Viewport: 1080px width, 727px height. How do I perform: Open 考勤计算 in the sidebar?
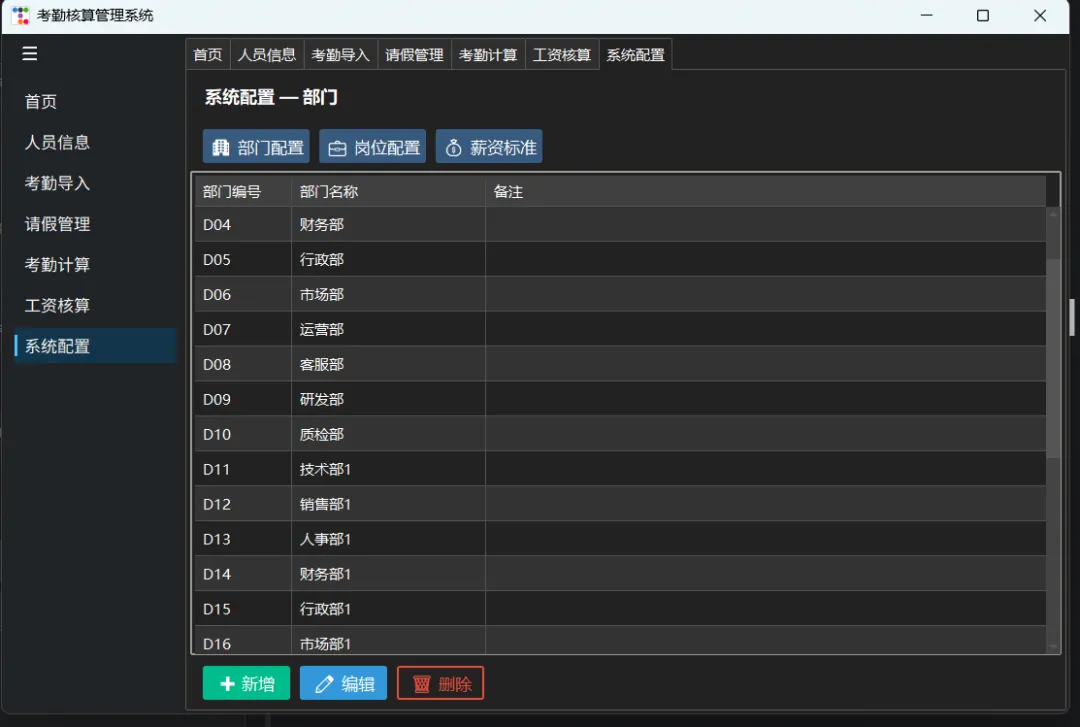point(95,264)
